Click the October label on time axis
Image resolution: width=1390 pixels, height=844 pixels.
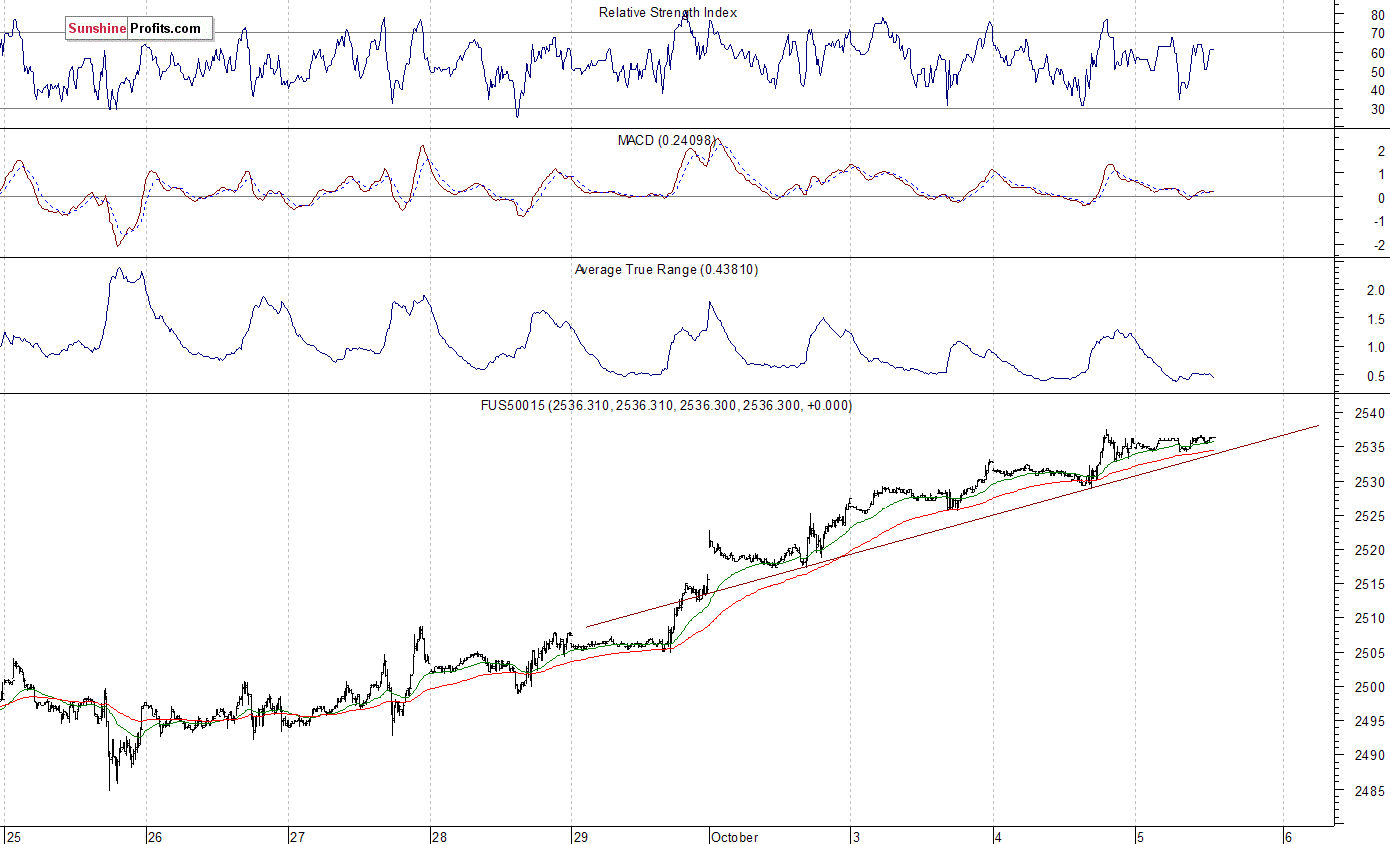point(736,836)
